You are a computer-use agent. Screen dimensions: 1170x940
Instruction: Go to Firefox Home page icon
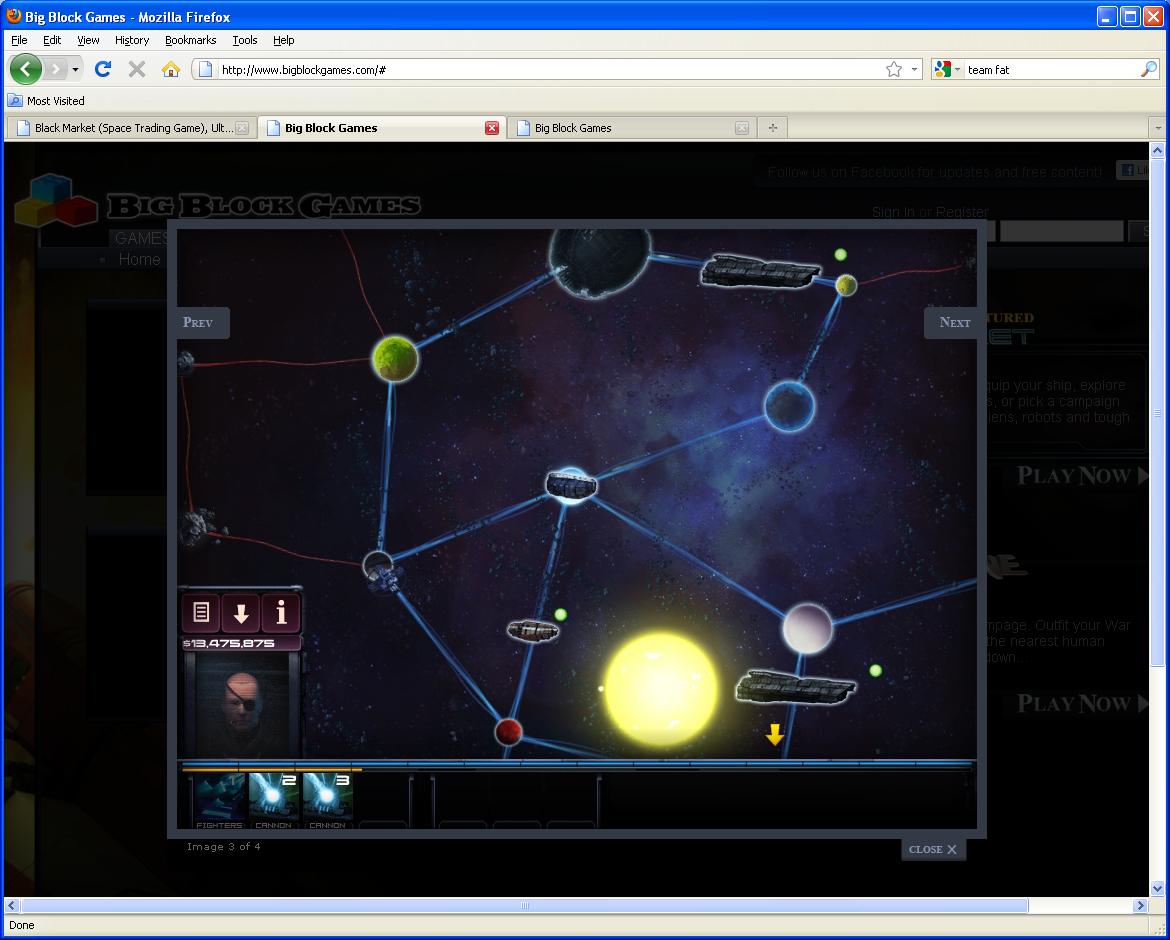[171, 69]
